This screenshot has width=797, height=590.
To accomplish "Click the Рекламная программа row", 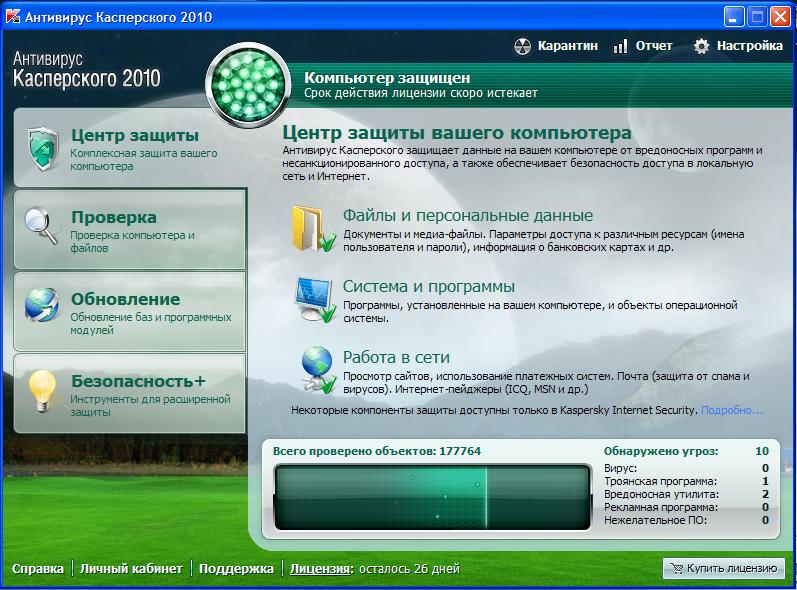I will [x=686, y=507].
